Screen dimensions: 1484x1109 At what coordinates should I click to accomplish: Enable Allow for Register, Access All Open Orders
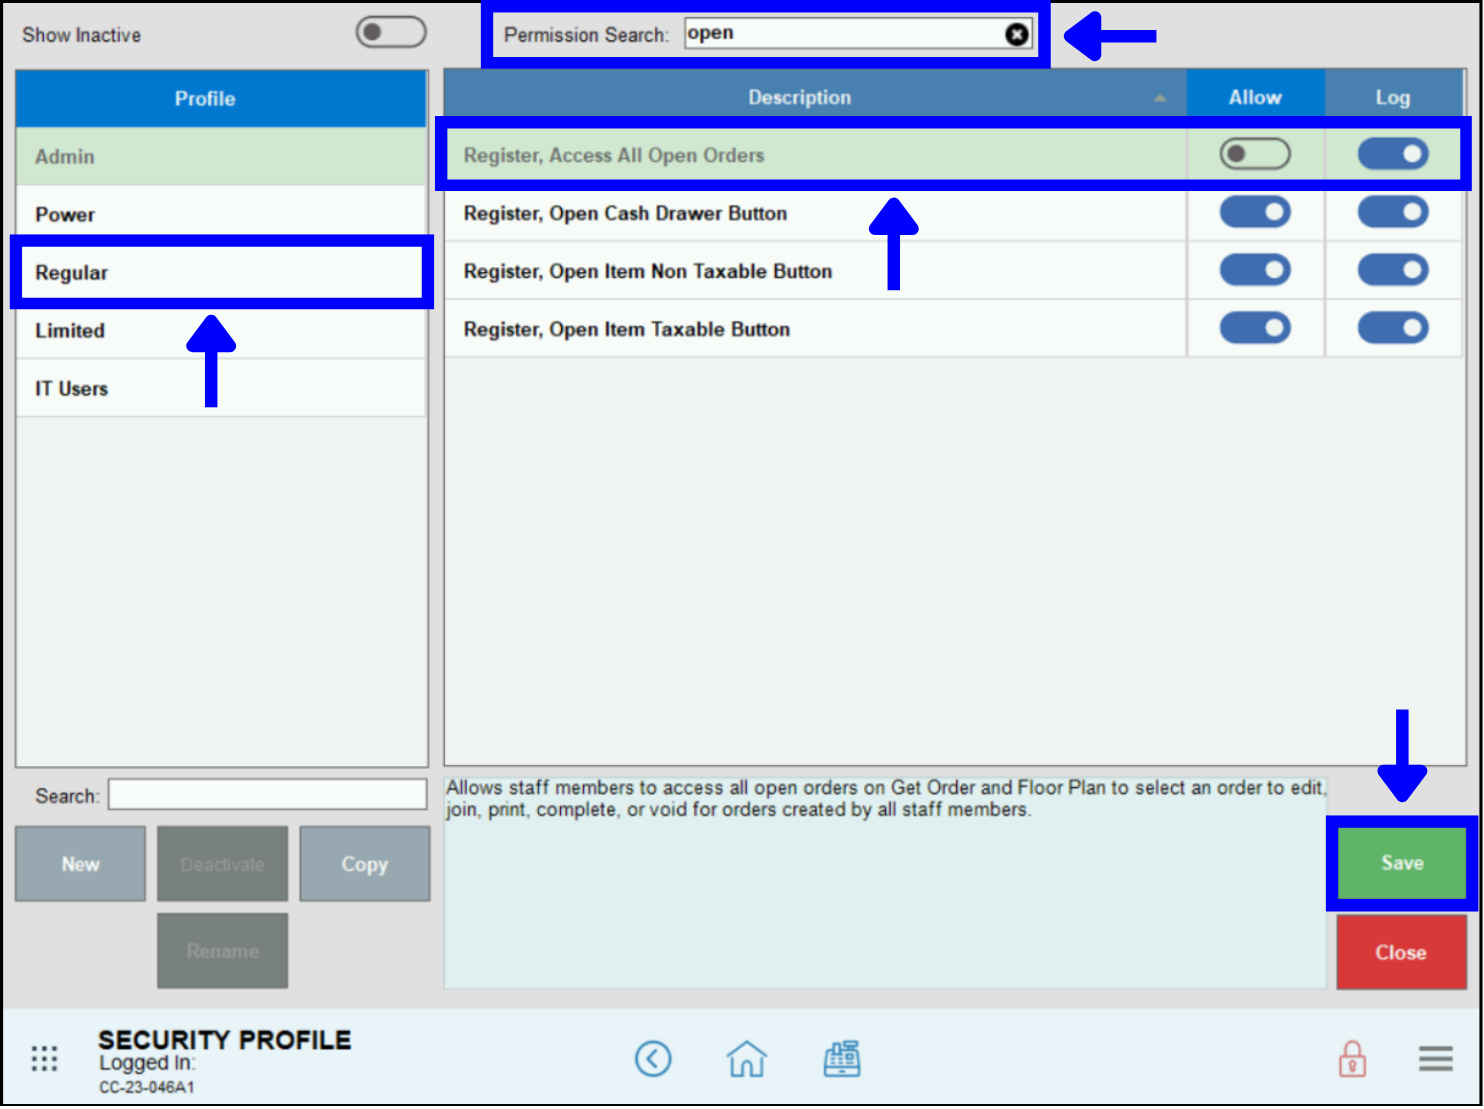[1255, 154]
